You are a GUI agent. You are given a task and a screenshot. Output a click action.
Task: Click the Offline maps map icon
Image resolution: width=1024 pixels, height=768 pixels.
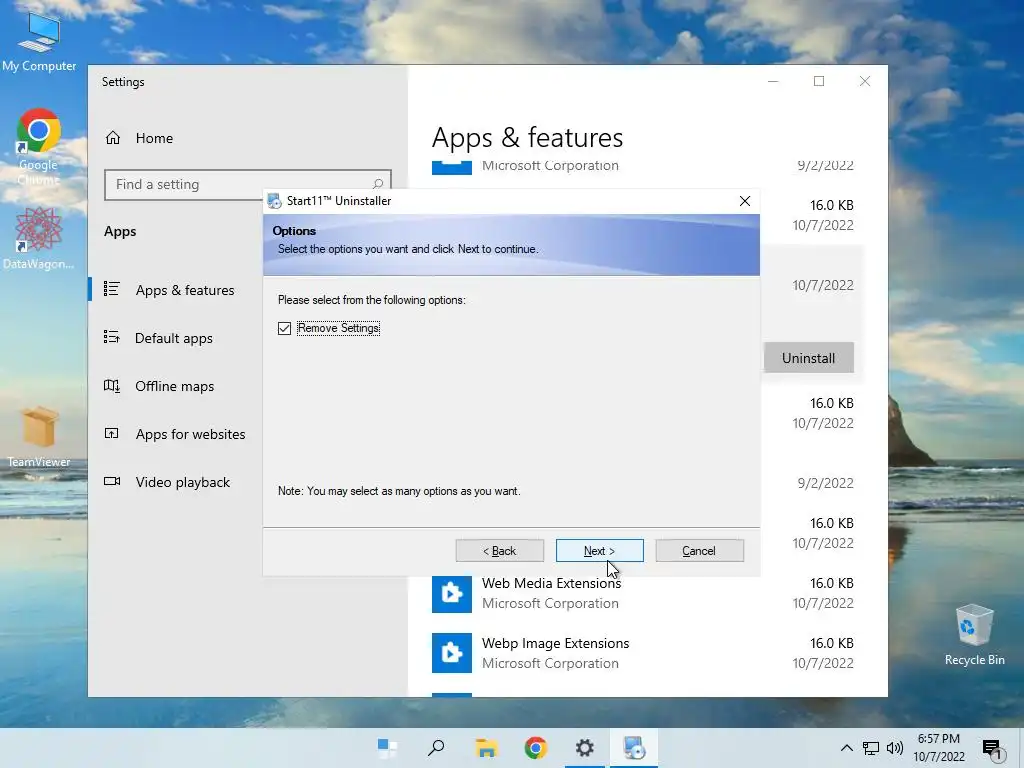112,385
